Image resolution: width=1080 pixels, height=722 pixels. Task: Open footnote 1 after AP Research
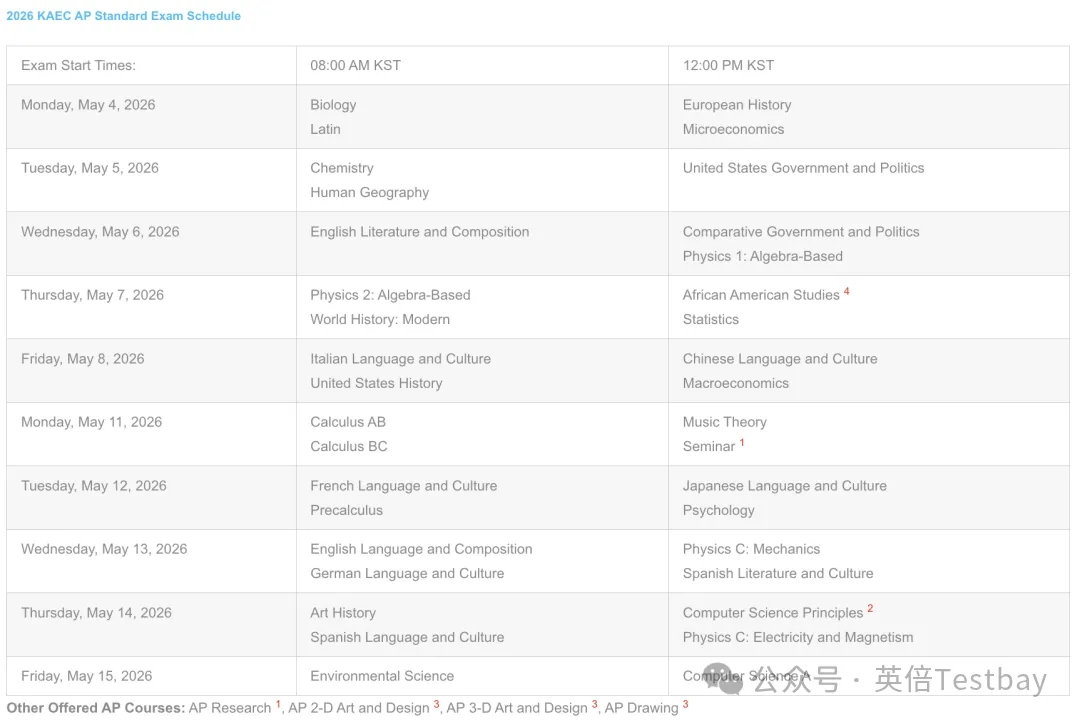tap(278, 704)
